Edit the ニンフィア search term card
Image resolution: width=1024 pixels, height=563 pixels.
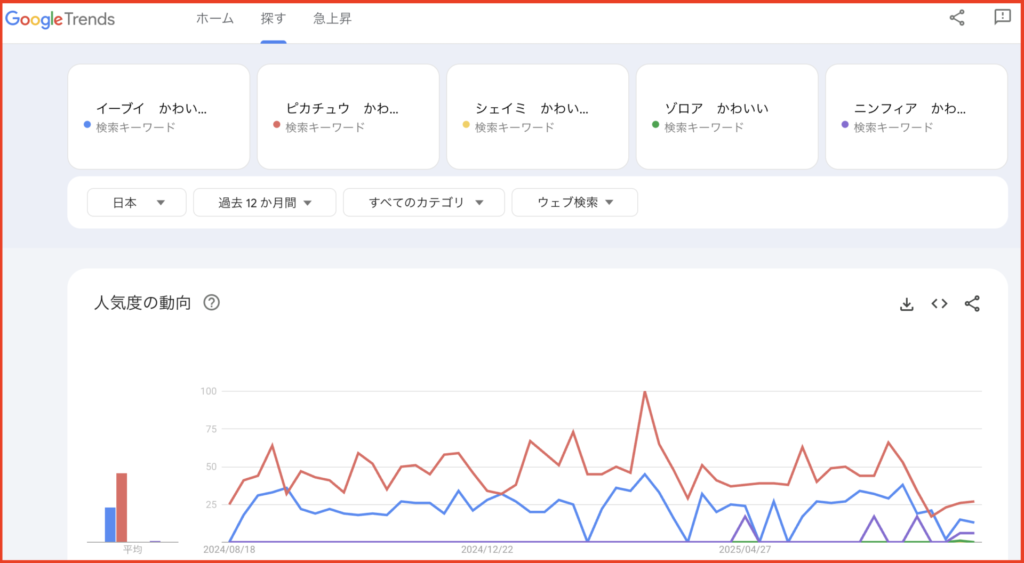tap(916, 117)
